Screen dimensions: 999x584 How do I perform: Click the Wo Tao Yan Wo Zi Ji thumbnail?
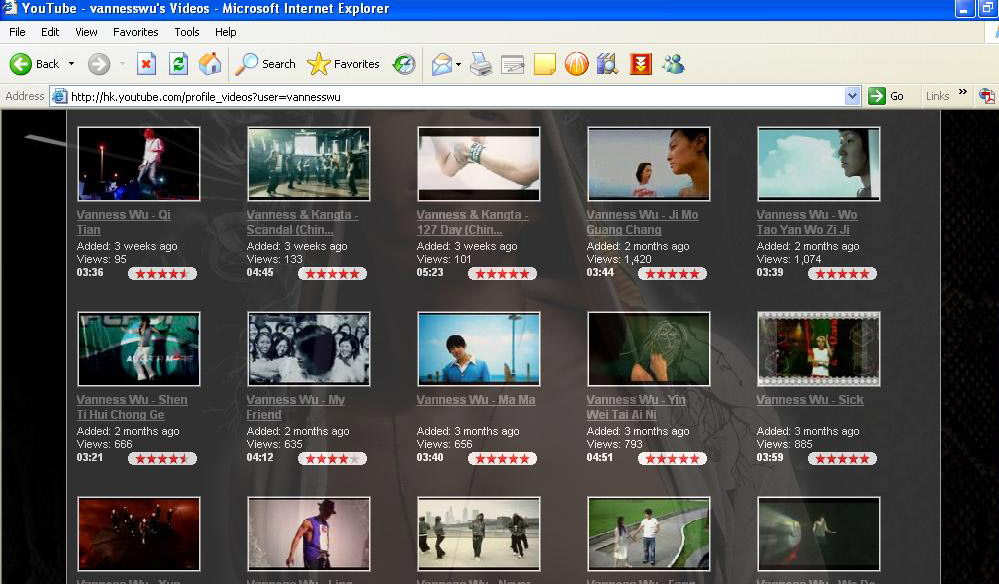pos(819,164)
